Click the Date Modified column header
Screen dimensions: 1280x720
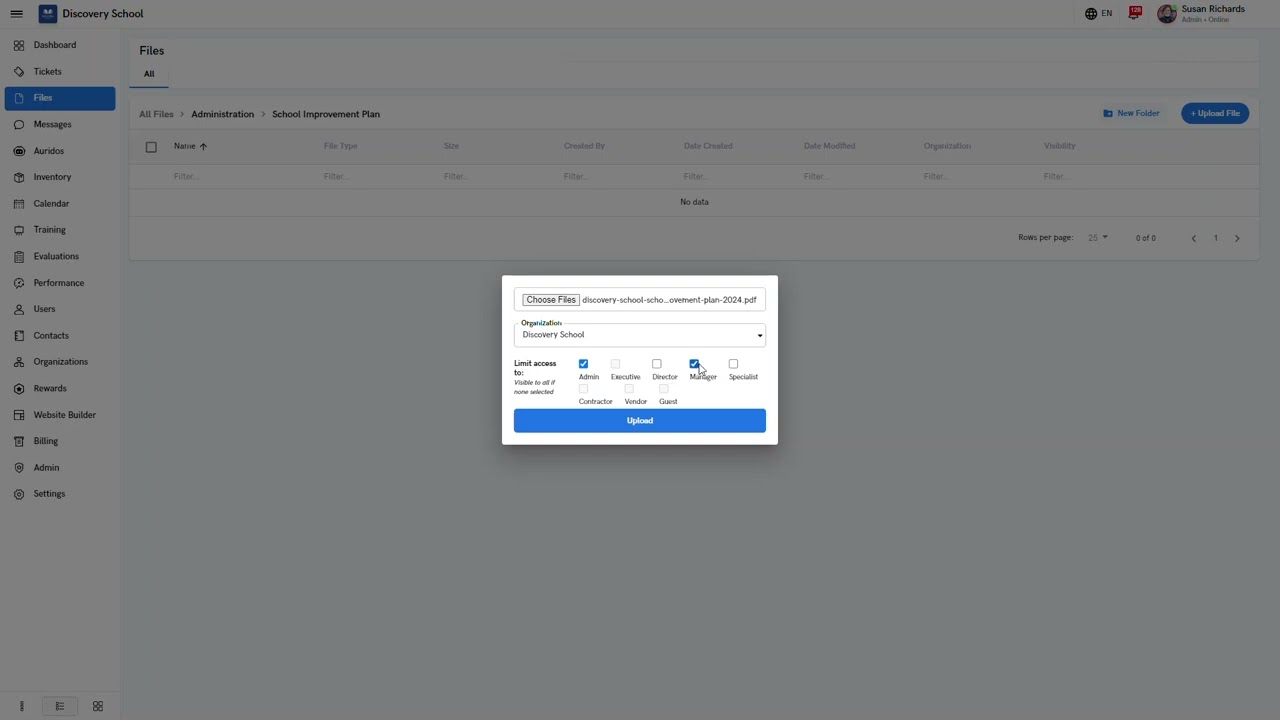(829, 146)
